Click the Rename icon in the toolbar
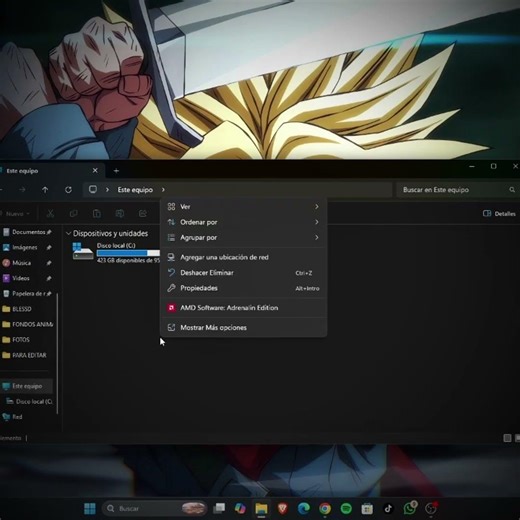The image size is (520, 520). 120,214
